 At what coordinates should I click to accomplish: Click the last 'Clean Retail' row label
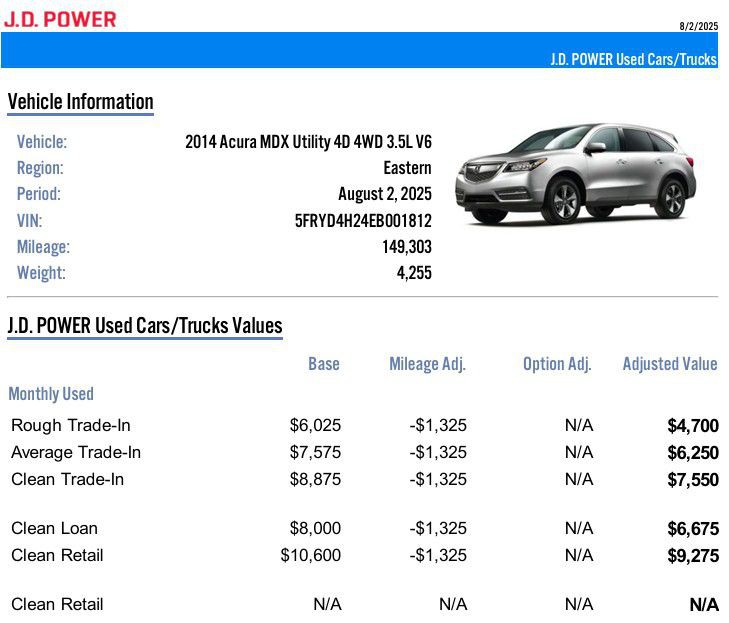coord(57,605)
